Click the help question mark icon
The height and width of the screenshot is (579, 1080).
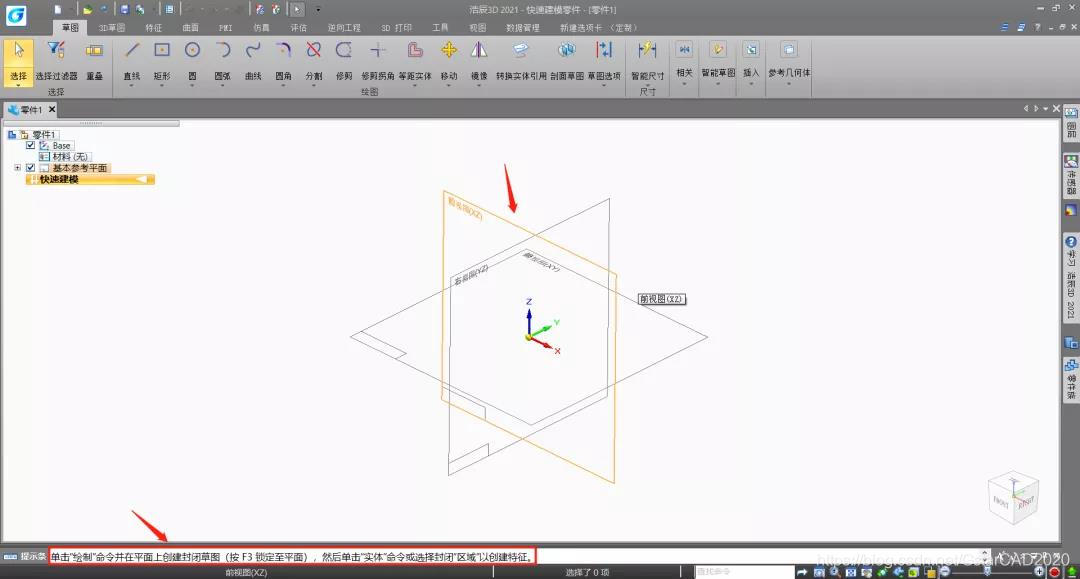(x=1038, y=28)
